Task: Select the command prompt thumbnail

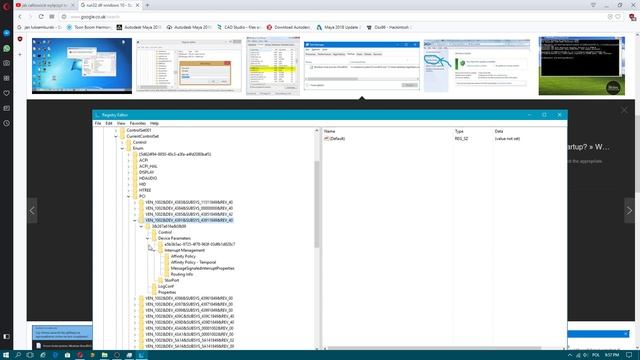Action: (582, 66)
